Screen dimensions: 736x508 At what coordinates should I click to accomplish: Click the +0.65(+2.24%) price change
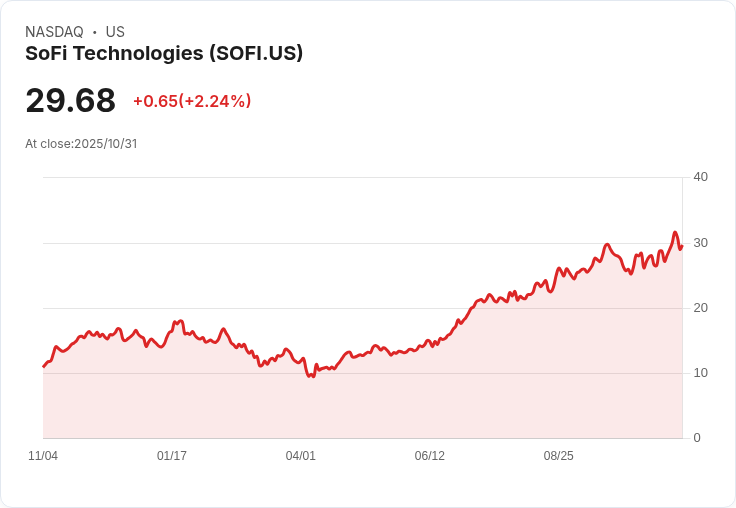pyautogui.click(x=192, y=101)
